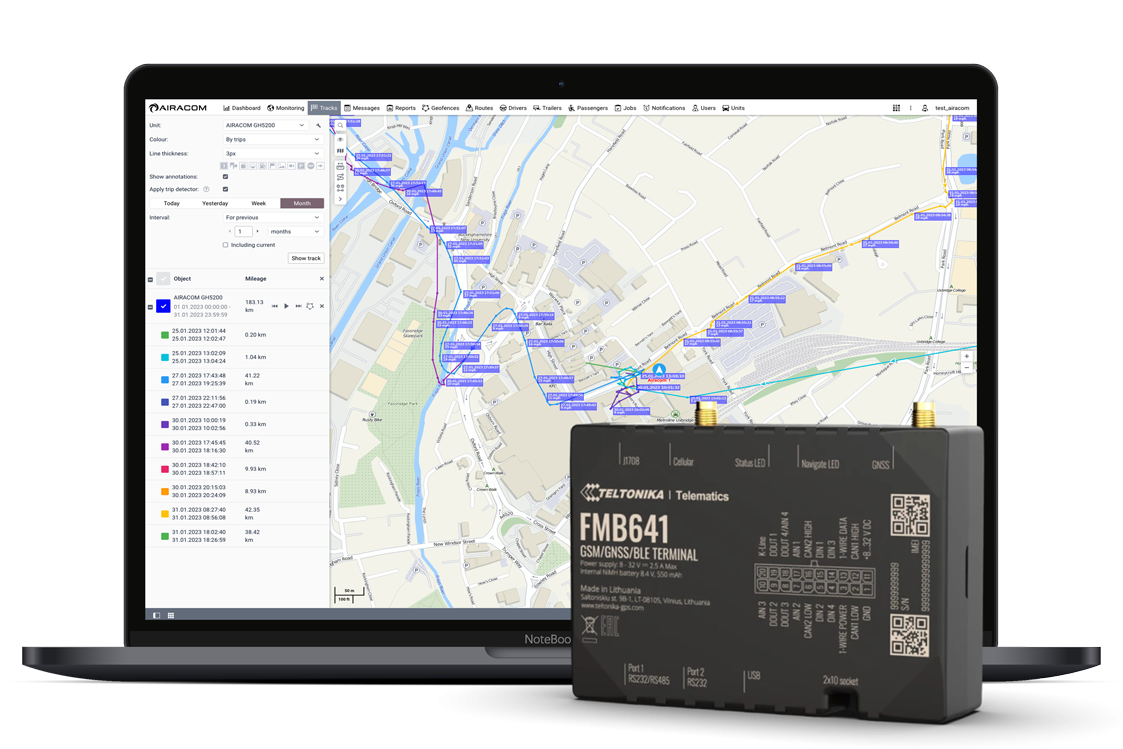Open the Geofences tab
This screenshot has height=749, width=1123.
pos(440,108)
